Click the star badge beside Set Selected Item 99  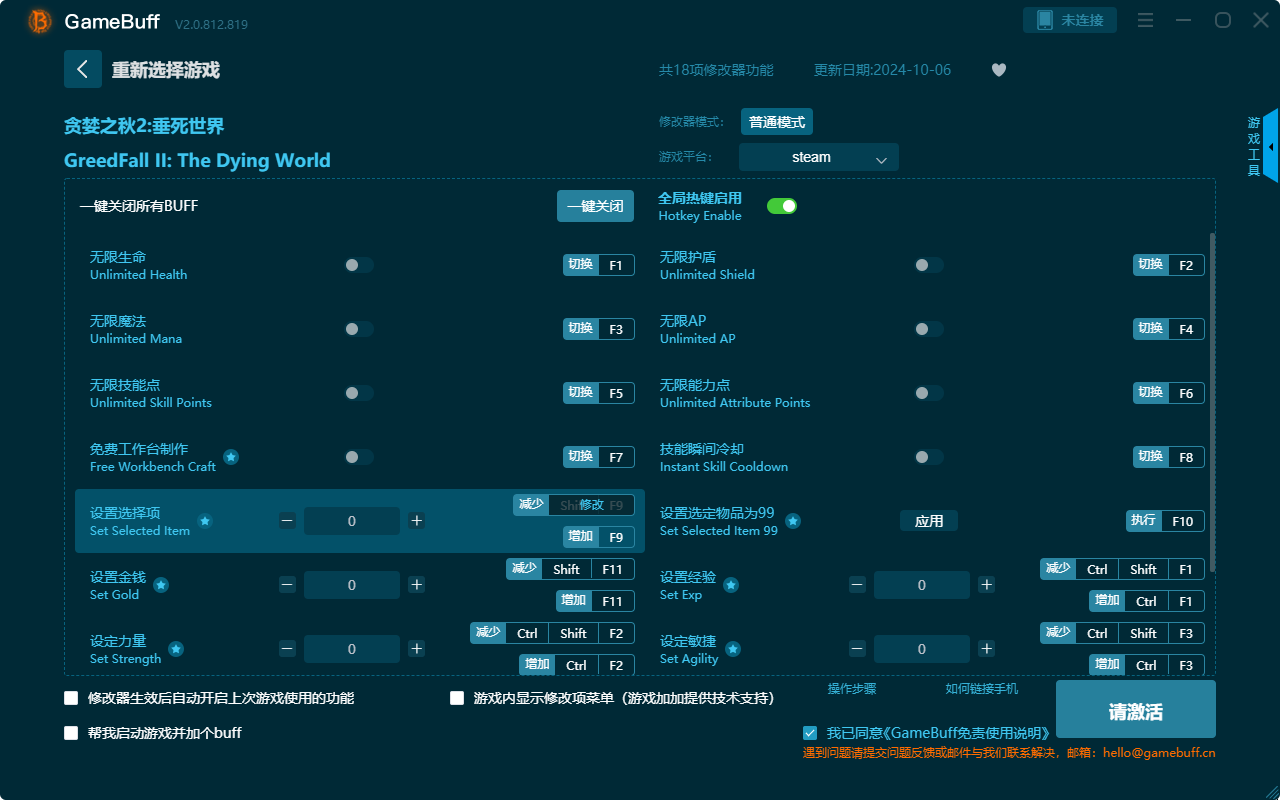[793, 521]
